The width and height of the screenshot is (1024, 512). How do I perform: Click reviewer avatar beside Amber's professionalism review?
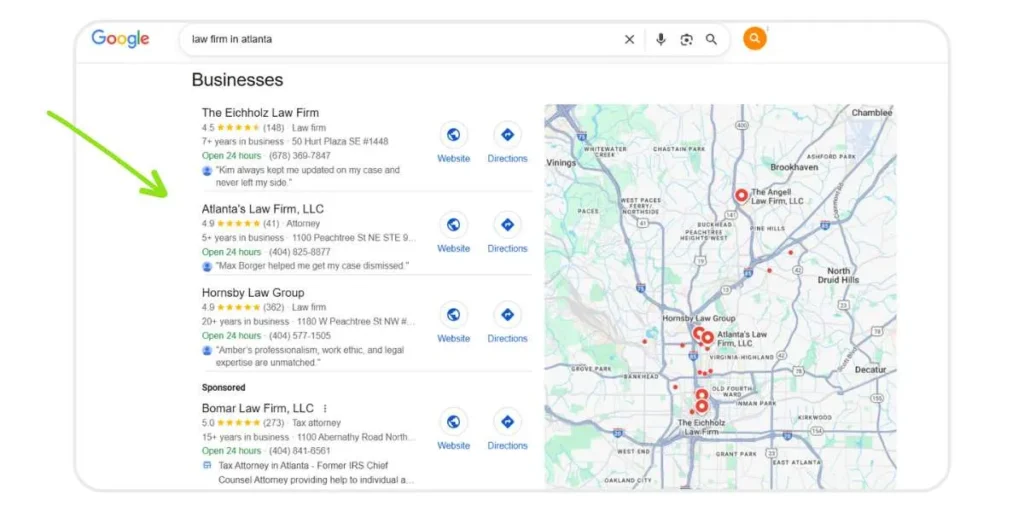pos(207,351)
